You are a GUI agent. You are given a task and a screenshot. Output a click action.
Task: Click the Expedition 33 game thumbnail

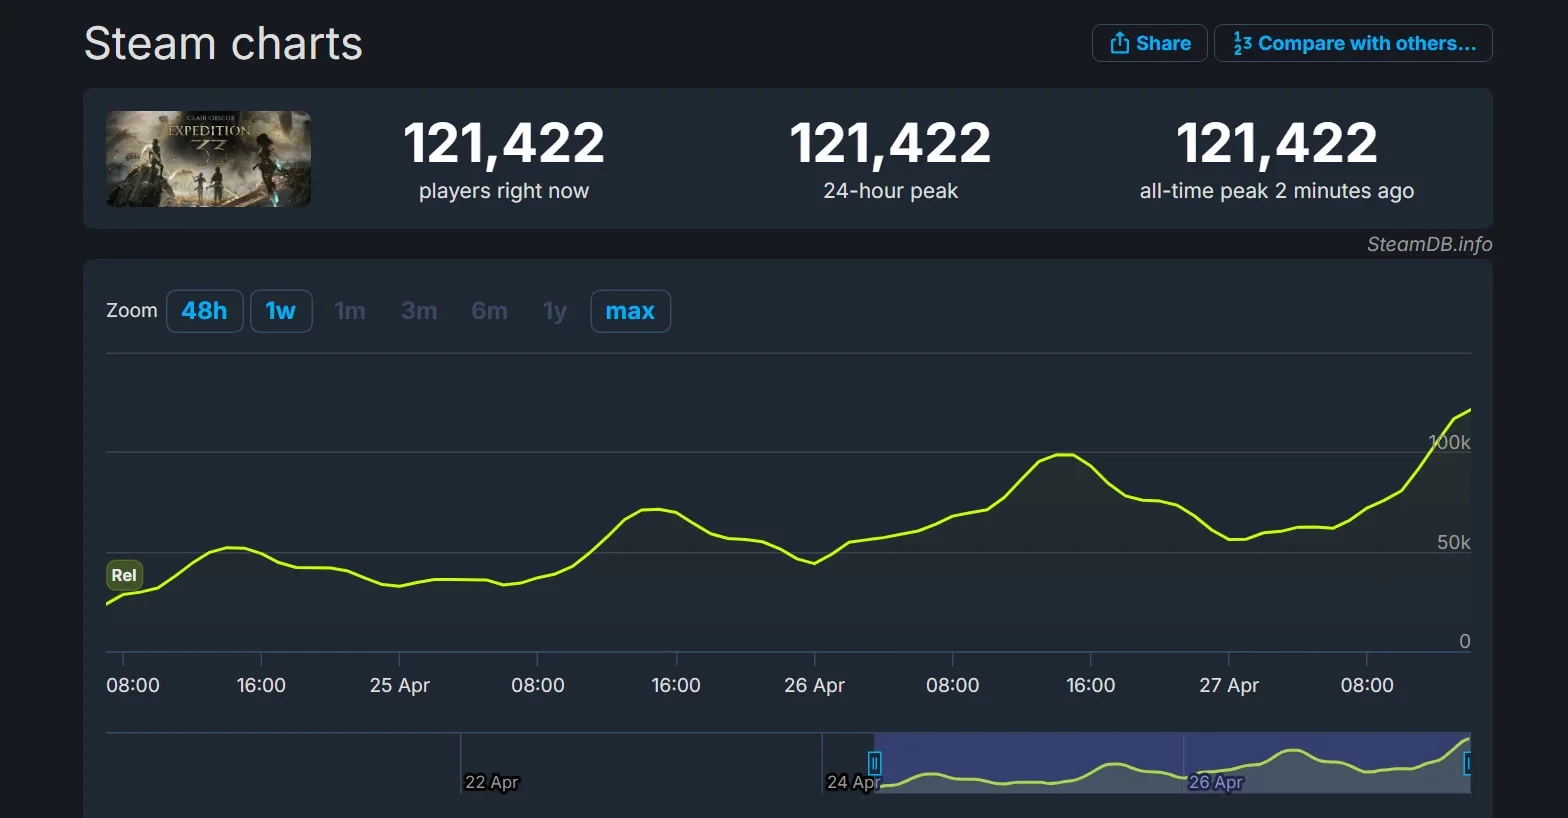208,159
